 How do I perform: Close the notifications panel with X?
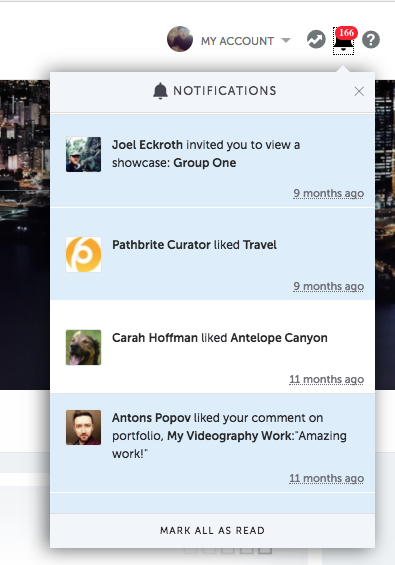[x=359, y=91]
